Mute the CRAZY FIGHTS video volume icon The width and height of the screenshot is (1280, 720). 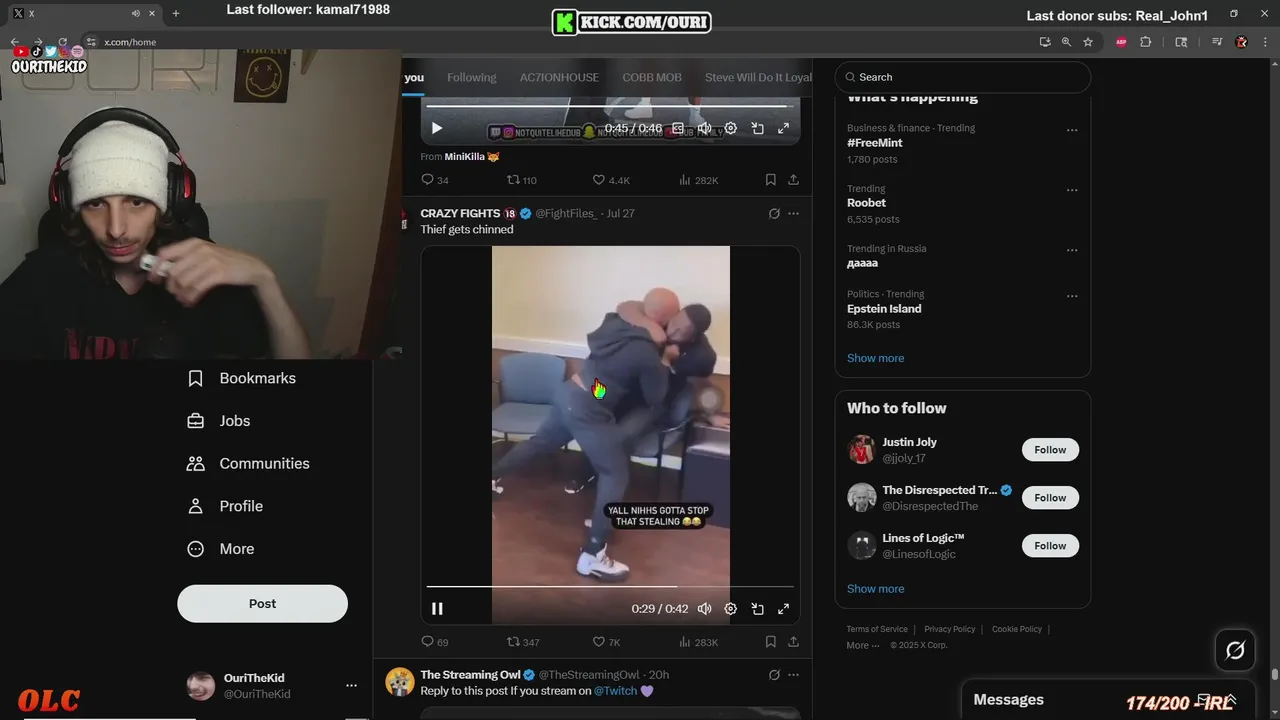point(704,608)
